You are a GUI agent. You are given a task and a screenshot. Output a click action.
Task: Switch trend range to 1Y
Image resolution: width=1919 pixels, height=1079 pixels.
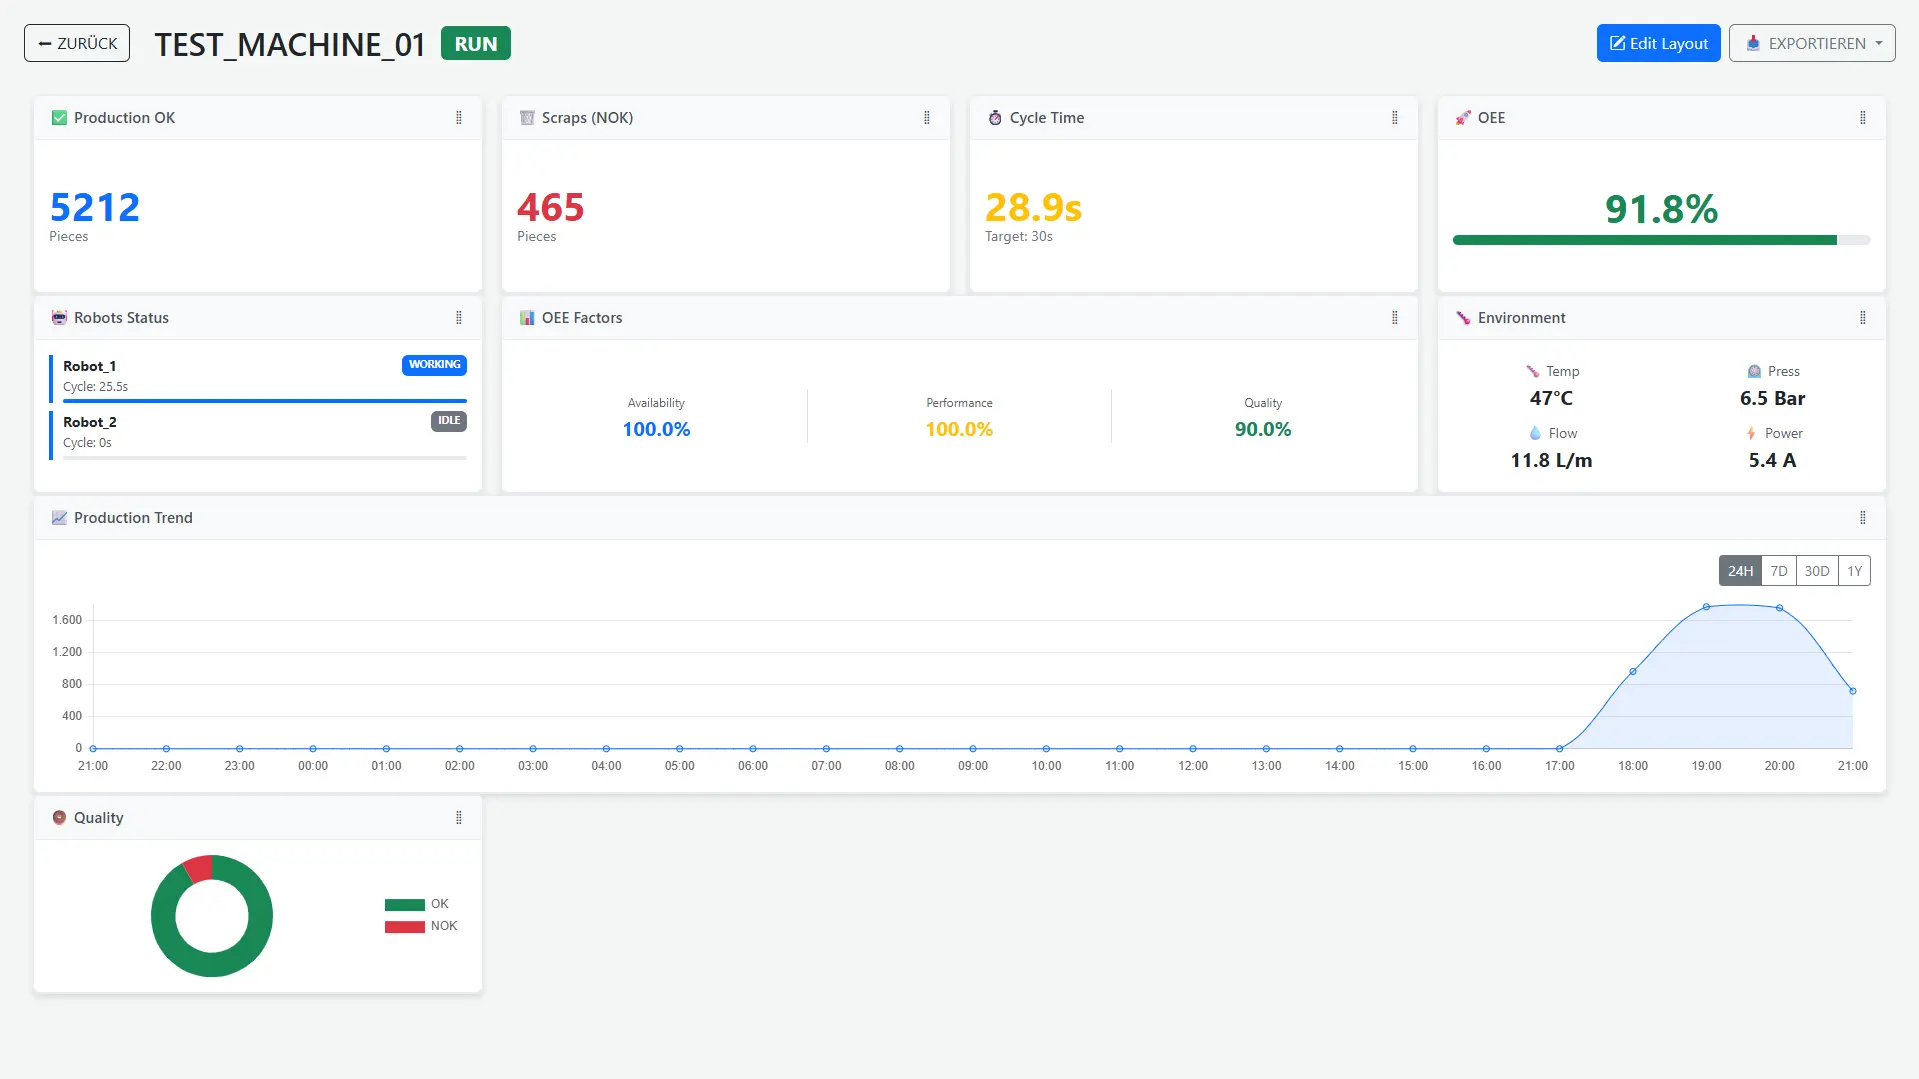click(1854, 571)
